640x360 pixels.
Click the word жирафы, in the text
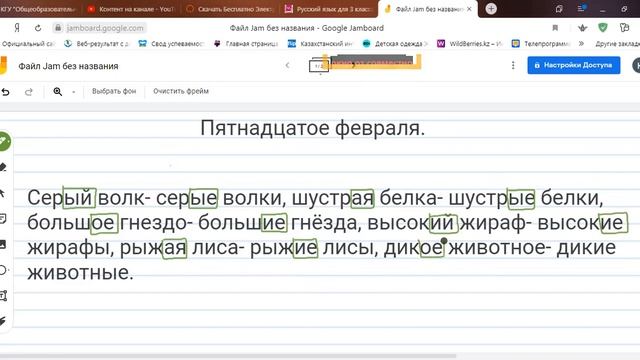tap(71, 248)
